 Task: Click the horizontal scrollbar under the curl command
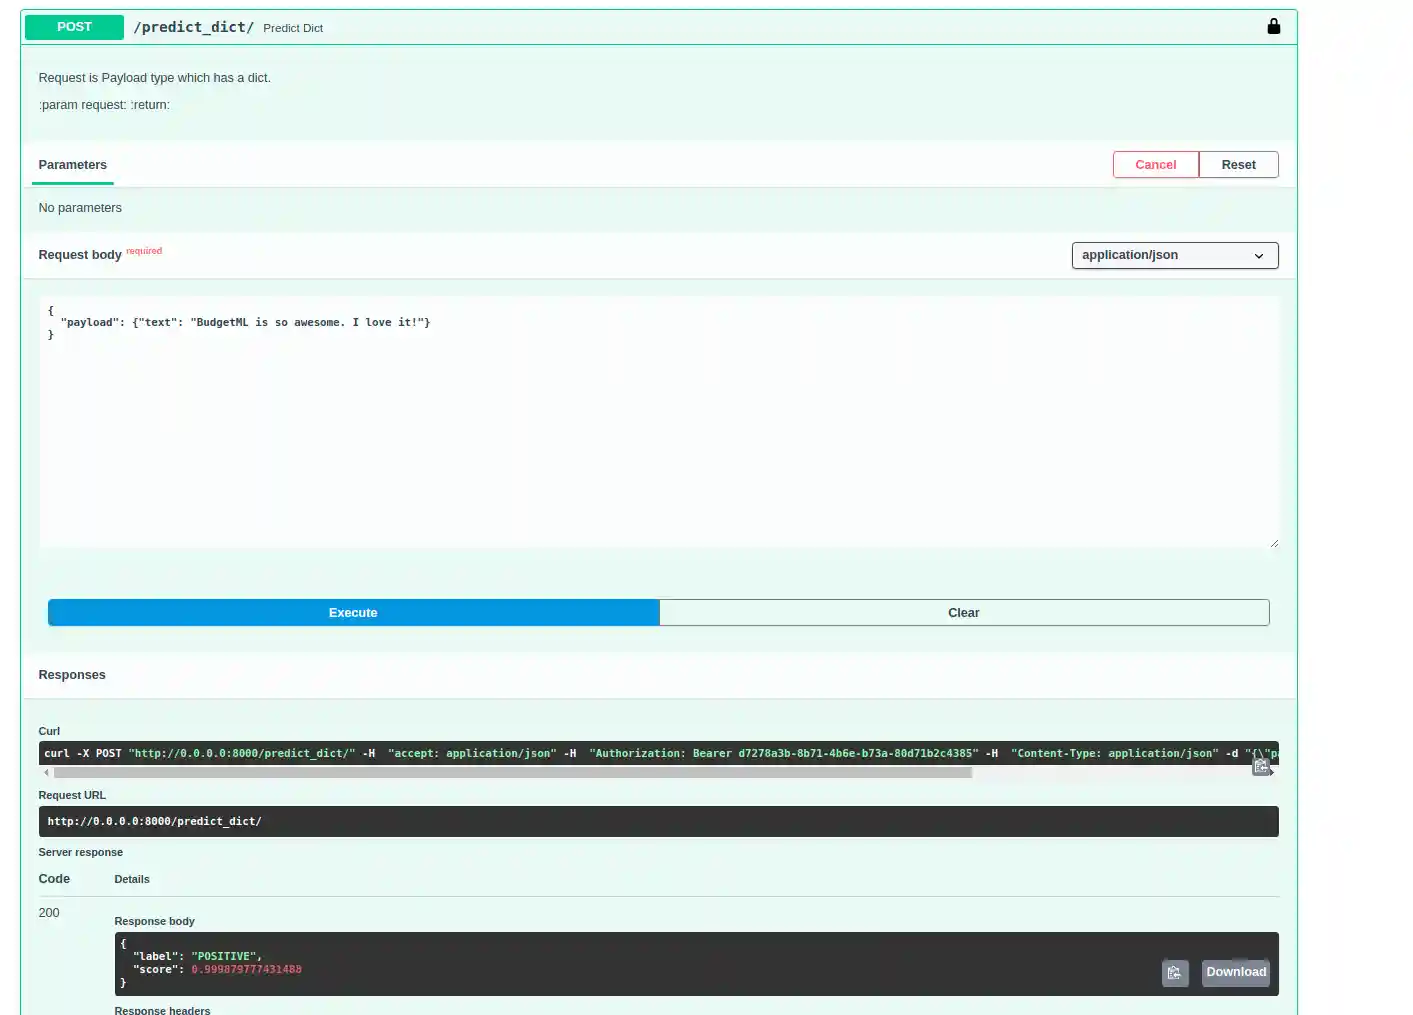coord(500,772)
